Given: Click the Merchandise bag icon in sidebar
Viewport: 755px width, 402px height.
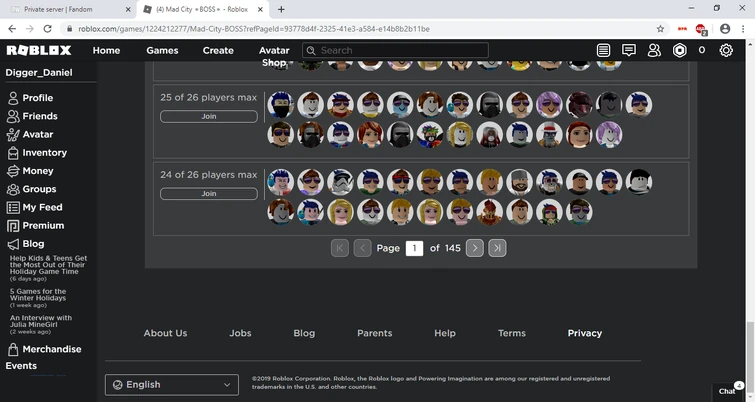Looking at the screenshot, I should 13,349.
